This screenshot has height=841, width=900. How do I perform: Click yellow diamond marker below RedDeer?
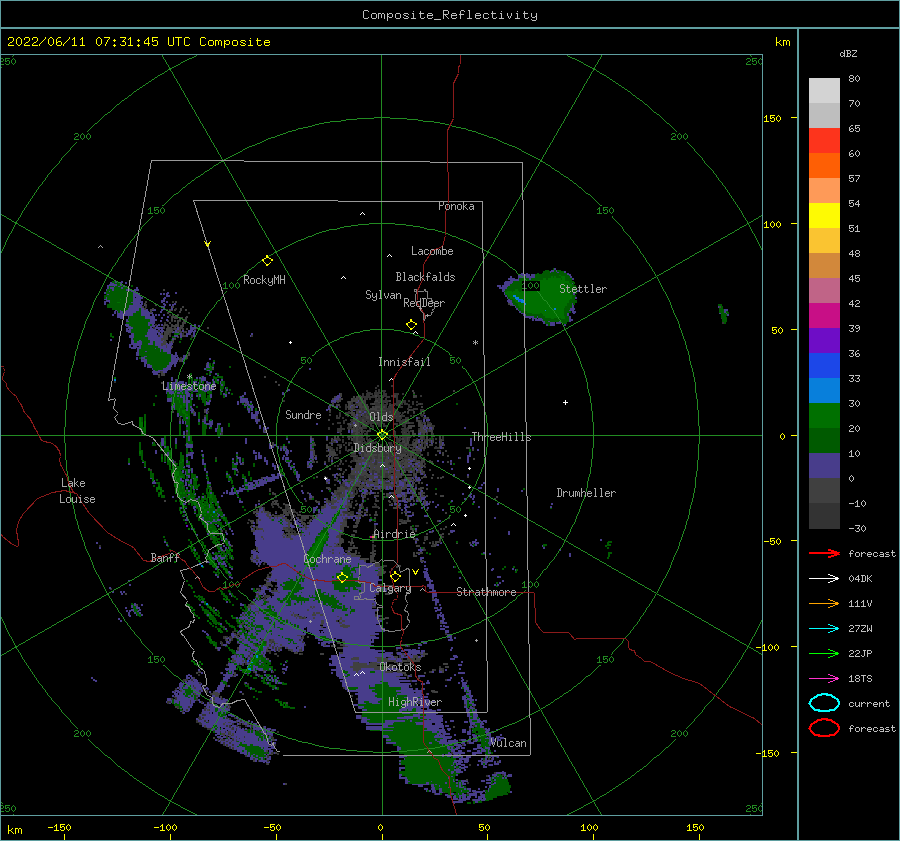[411, 325]
